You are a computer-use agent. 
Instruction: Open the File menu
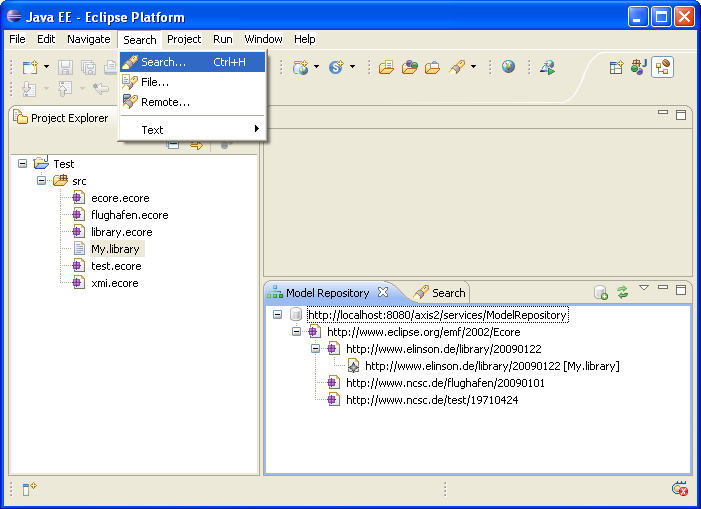(17, 39)
